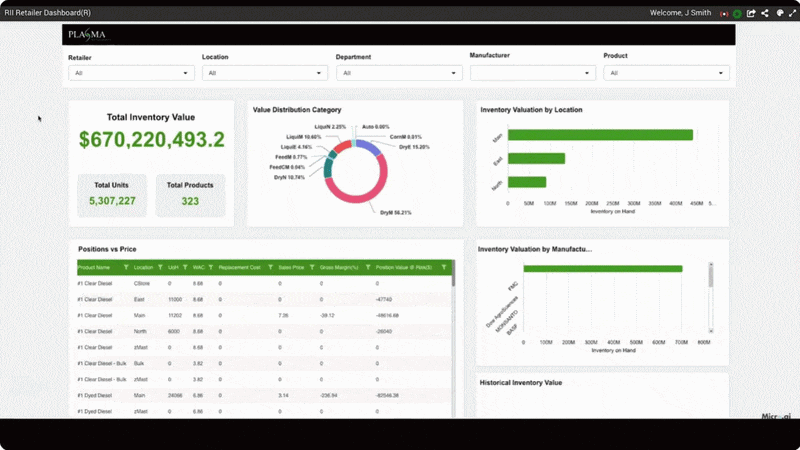
Task: Click the share network icon in top bar
Action: click(765, 14)
